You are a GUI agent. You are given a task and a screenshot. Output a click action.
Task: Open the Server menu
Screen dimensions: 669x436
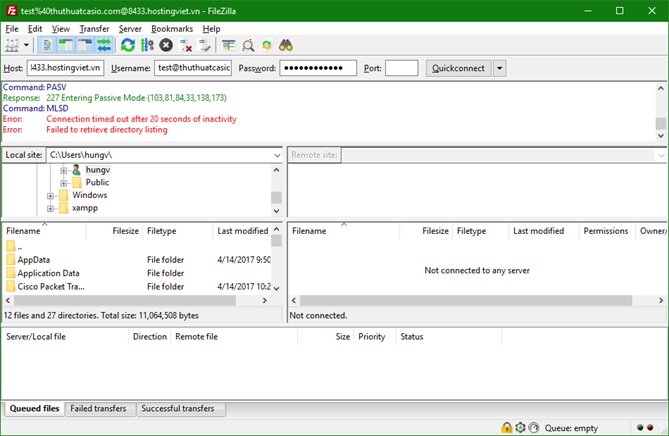[x=130, y=29]
